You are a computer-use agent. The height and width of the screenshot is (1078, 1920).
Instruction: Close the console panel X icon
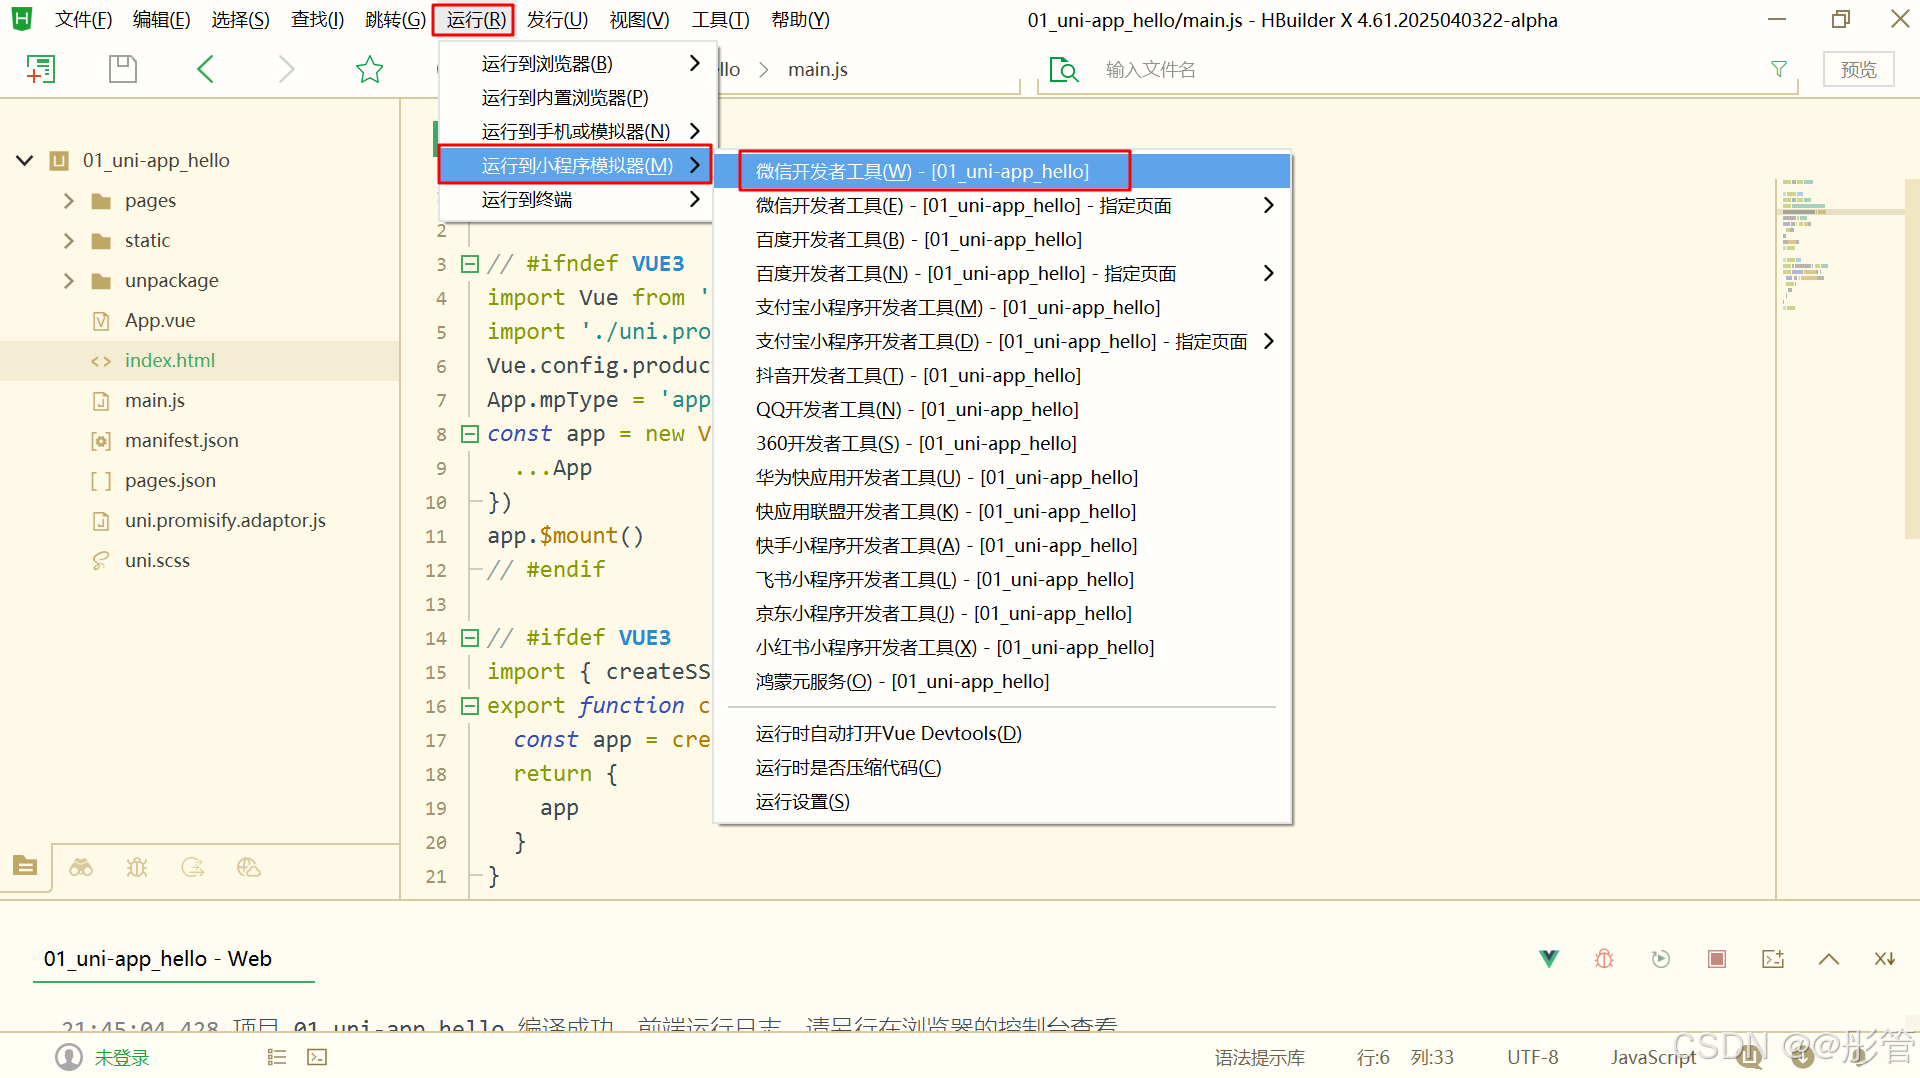click(x=1885, y=959)
